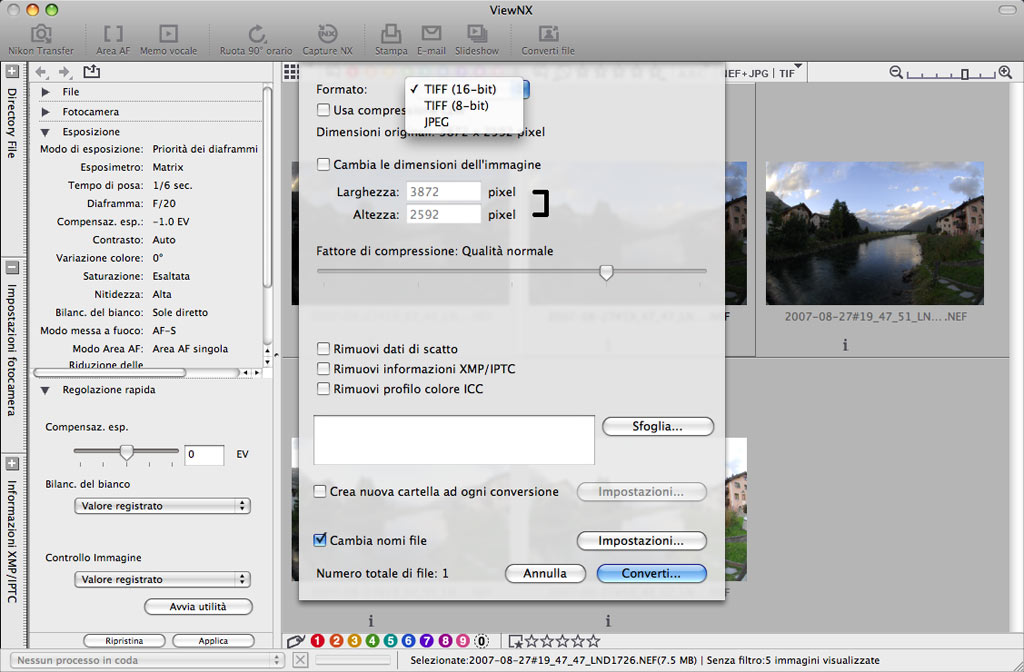Click Avvia utilità button
Viewport: 1024px width, 672px height.
(198, 607)
